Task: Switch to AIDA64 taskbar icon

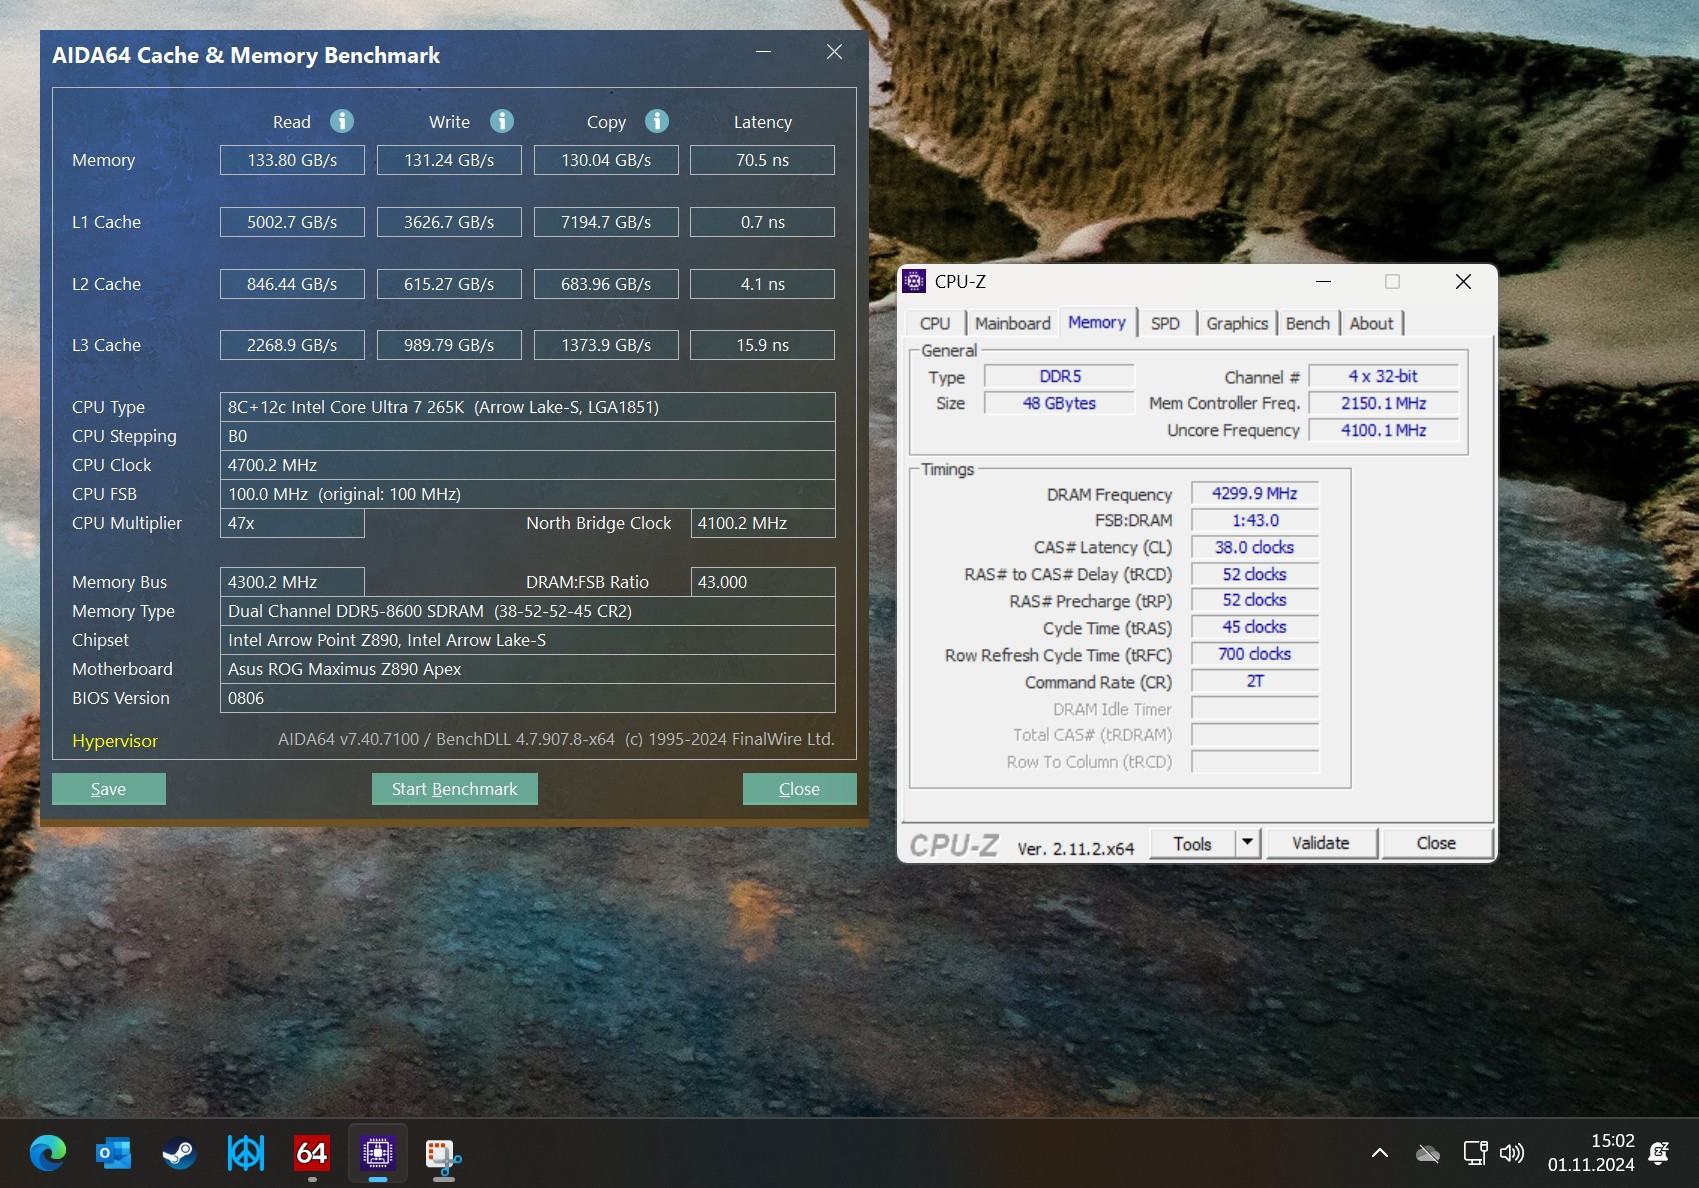Action: point(312,1153)
